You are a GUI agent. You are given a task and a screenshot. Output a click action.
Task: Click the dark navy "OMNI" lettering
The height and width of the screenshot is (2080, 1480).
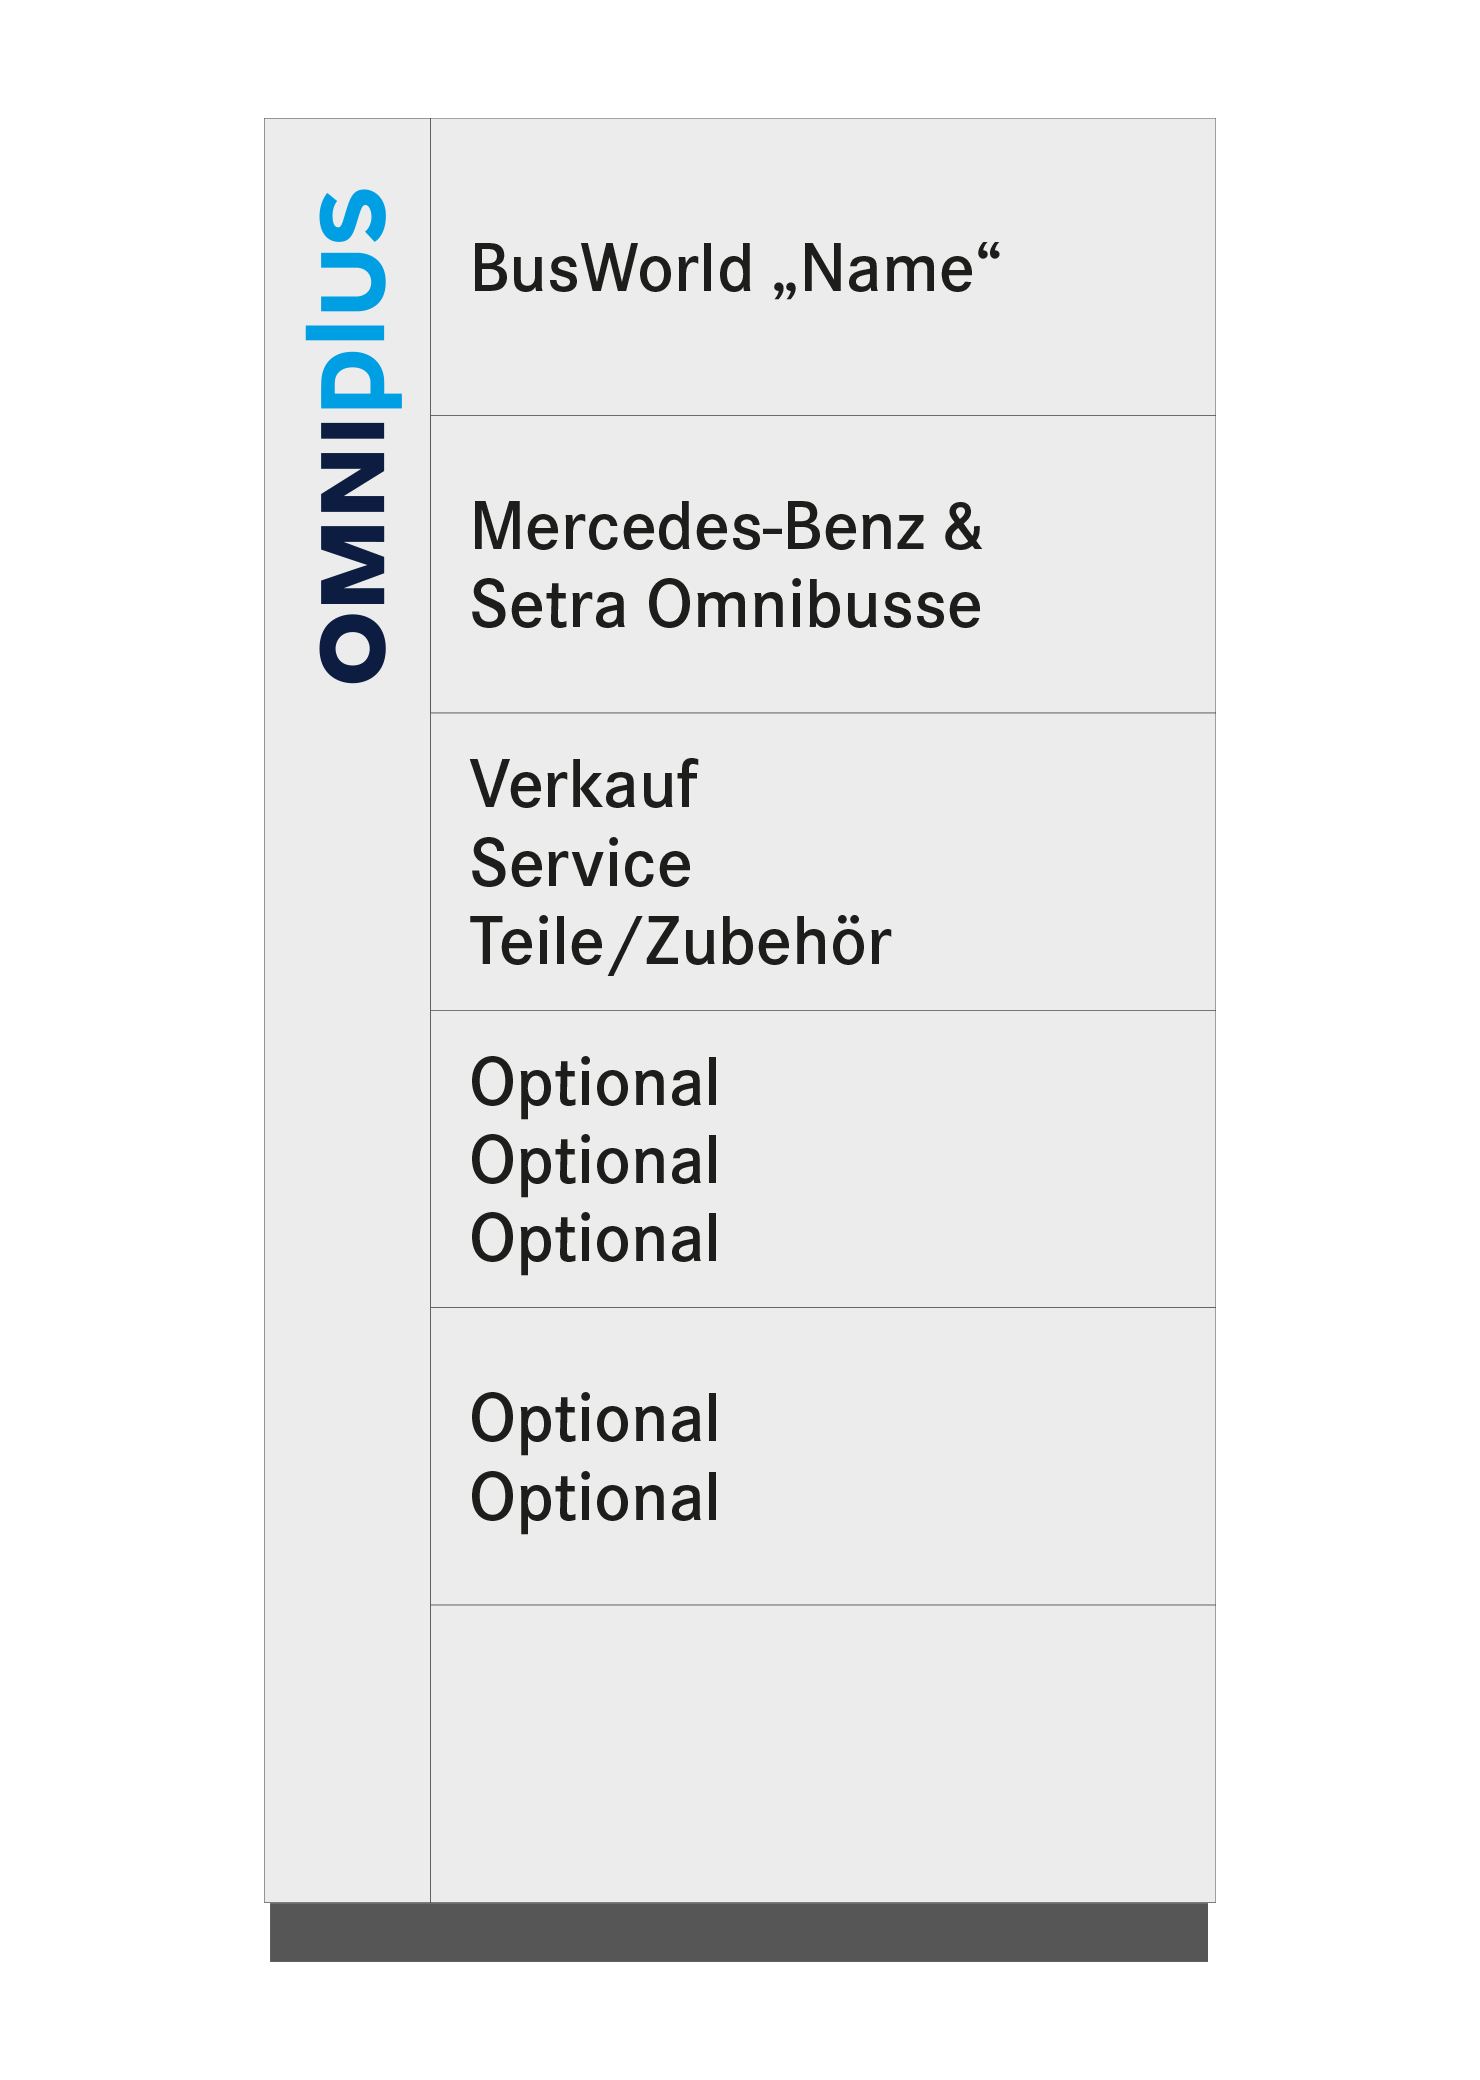point(352,553)
